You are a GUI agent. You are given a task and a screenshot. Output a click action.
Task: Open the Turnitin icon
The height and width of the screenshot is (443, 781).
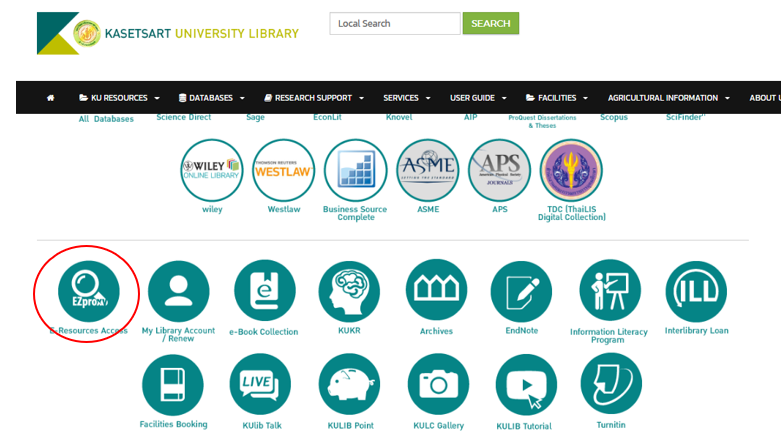[x=611, y=384]
